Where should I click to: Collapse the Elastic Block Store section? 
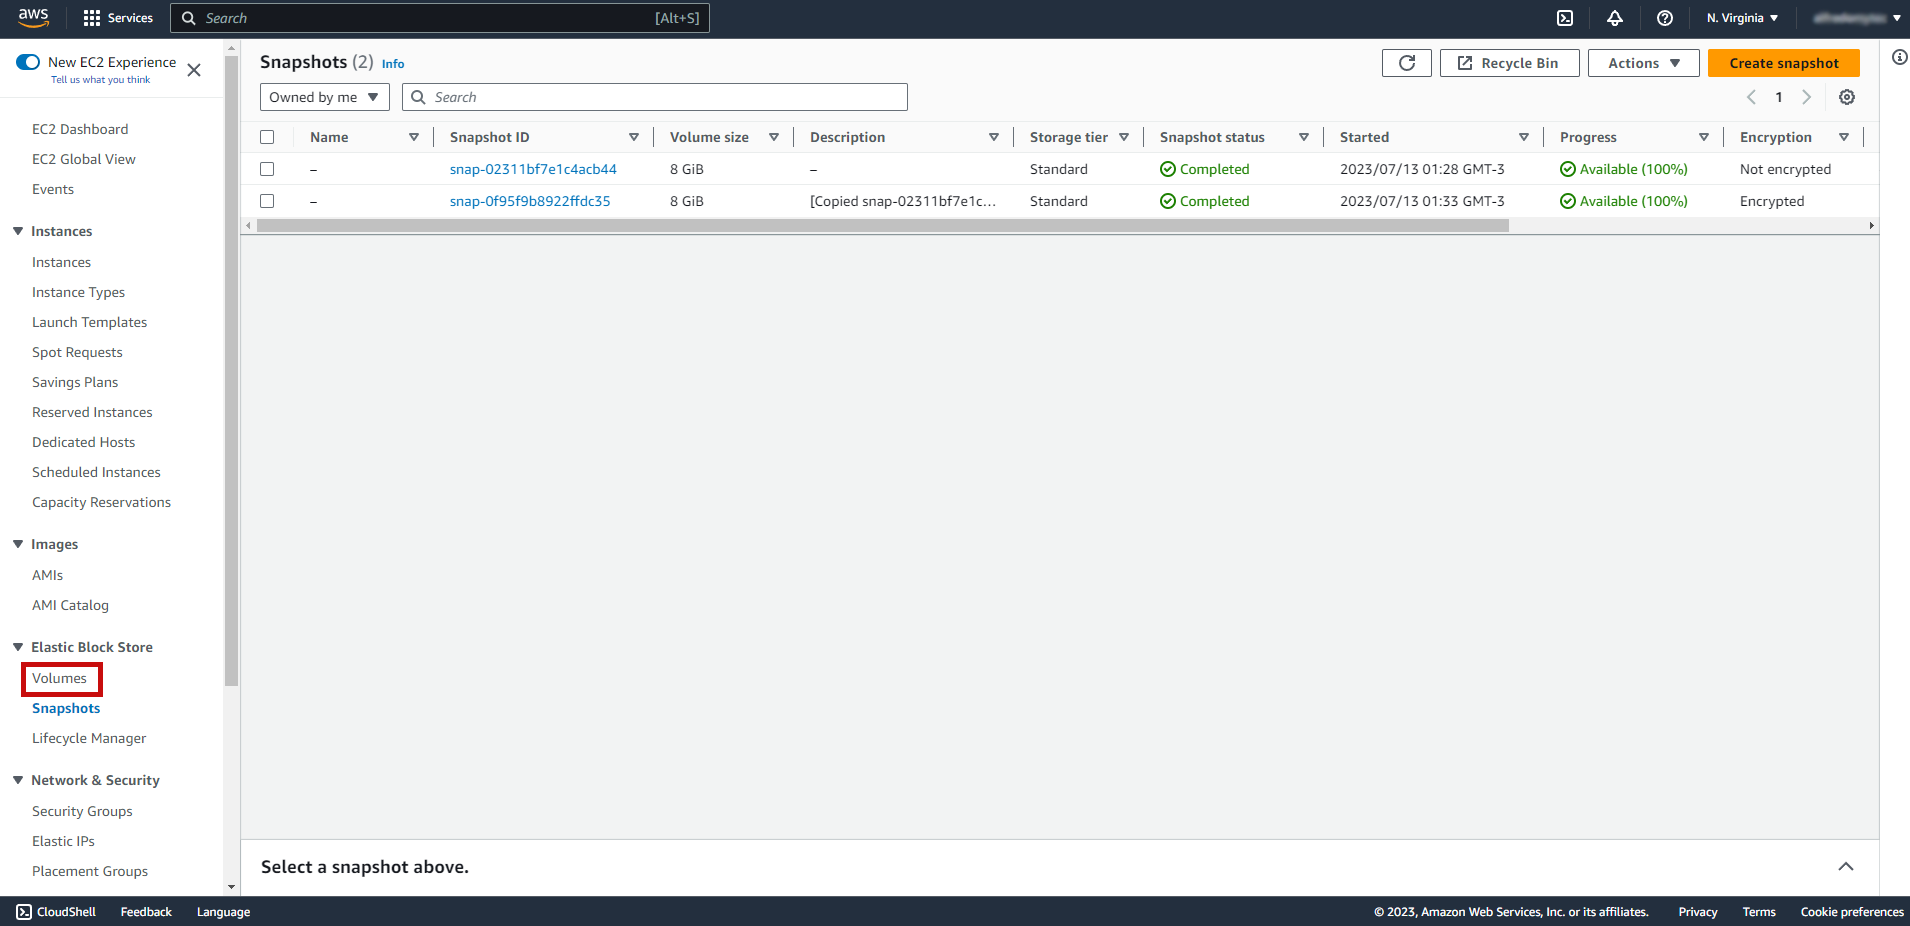tap(18, 647)
